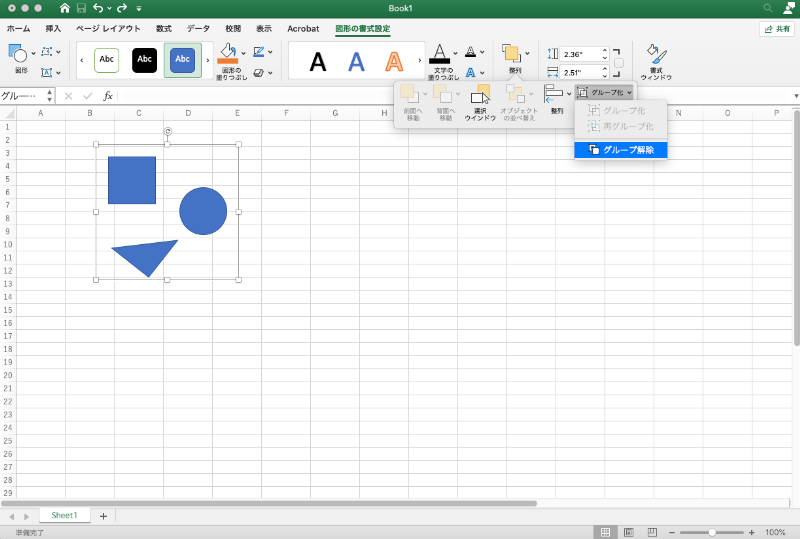Viewport: 800px width, 539px height.
Task: Open the 図形の書式設定 tab
Action: [x=363, y=29]
